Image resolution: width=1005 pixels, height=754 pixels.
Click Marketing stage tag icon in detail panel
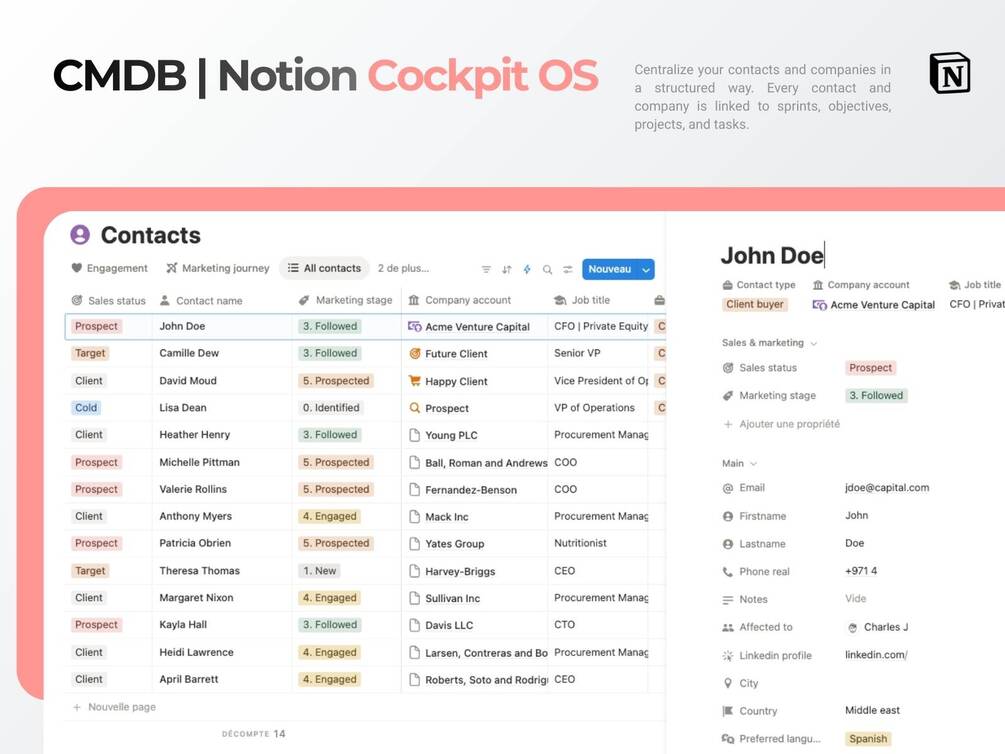727,396
